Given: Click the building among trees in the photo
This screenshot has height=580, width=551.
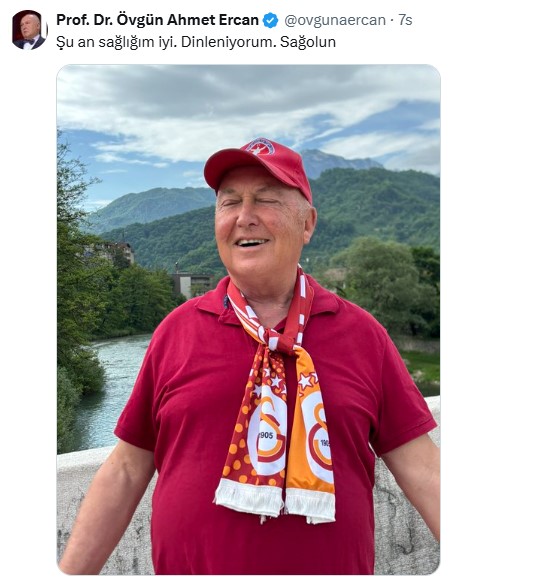Looking at the screenshot, I should (x=192, y=285).
